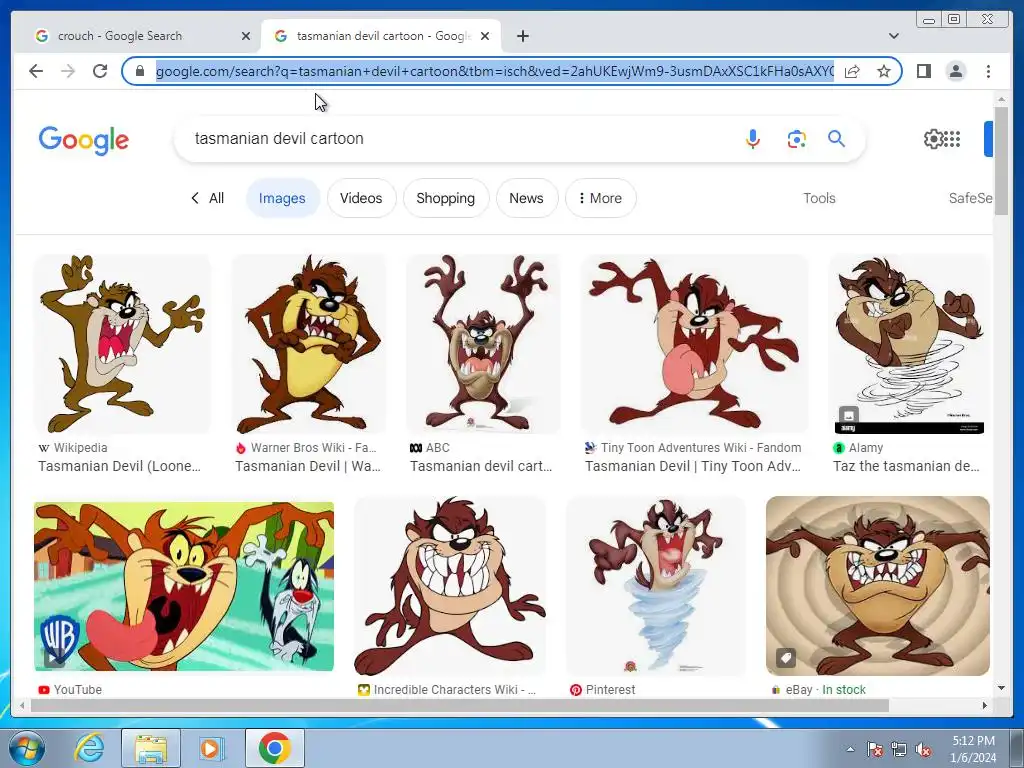Click the page scrollbar down arrow
Viewport: 1024px width, 768px height.
click(x=1001, y=688)
